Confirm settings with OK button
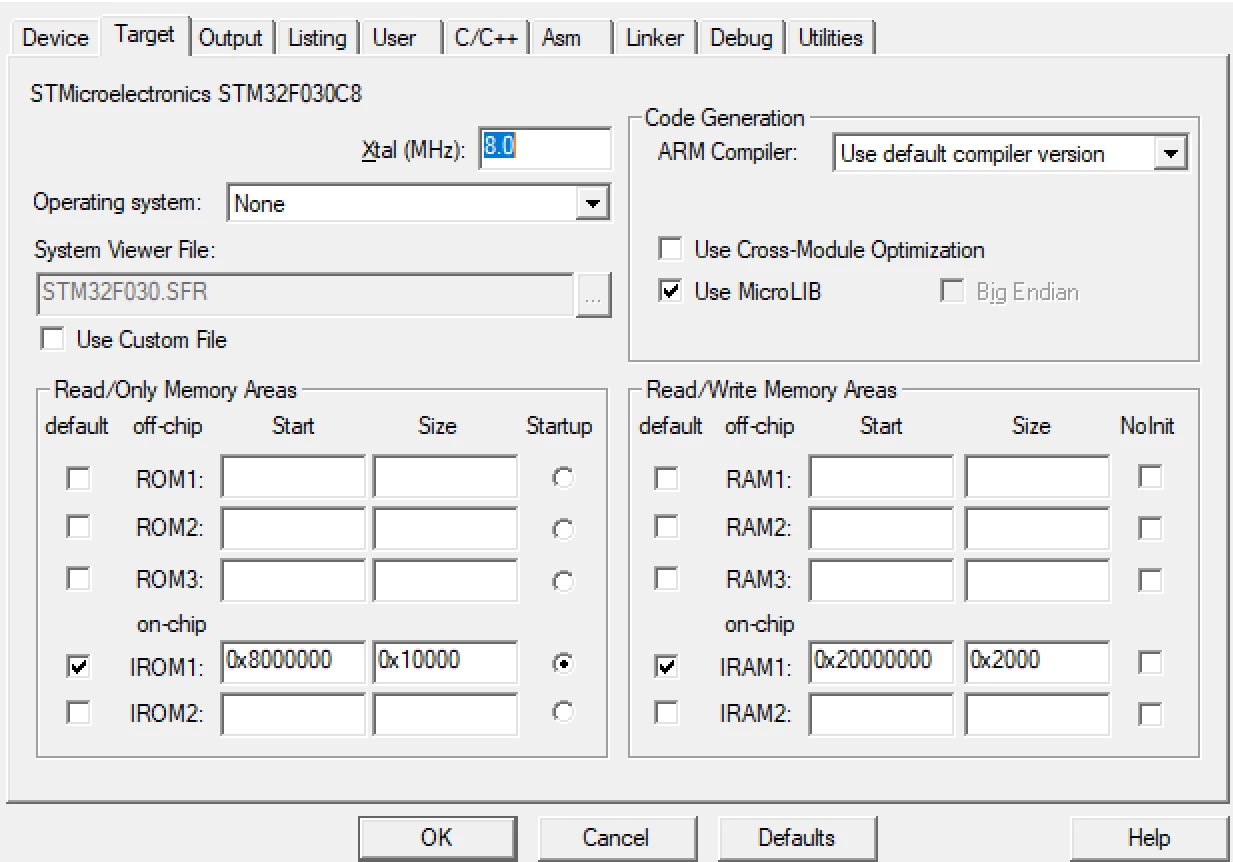This screenshot has width=1233, height=862. point(437,837)
